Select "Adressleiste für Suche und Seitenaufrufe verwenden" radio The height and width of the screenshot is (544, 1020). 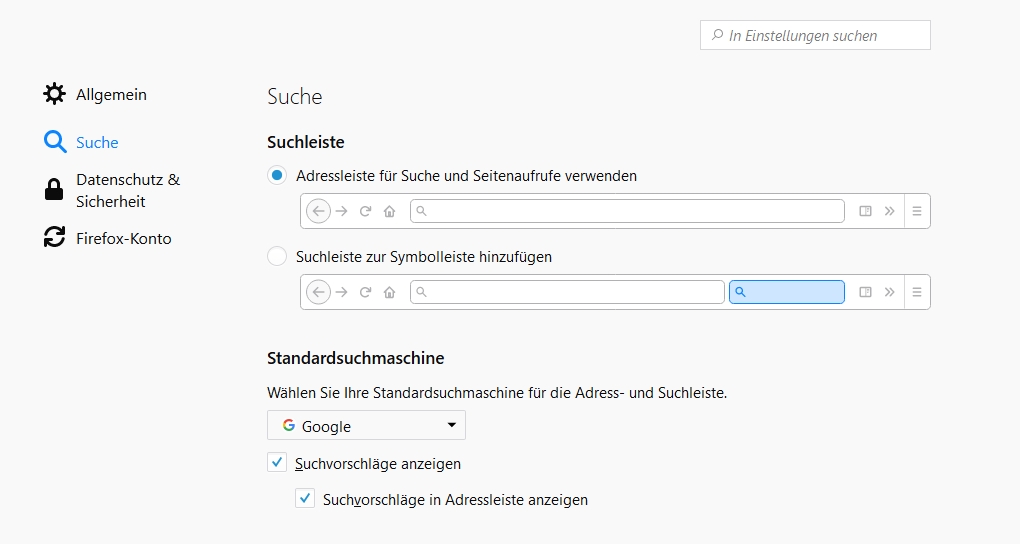click(277, 175)
